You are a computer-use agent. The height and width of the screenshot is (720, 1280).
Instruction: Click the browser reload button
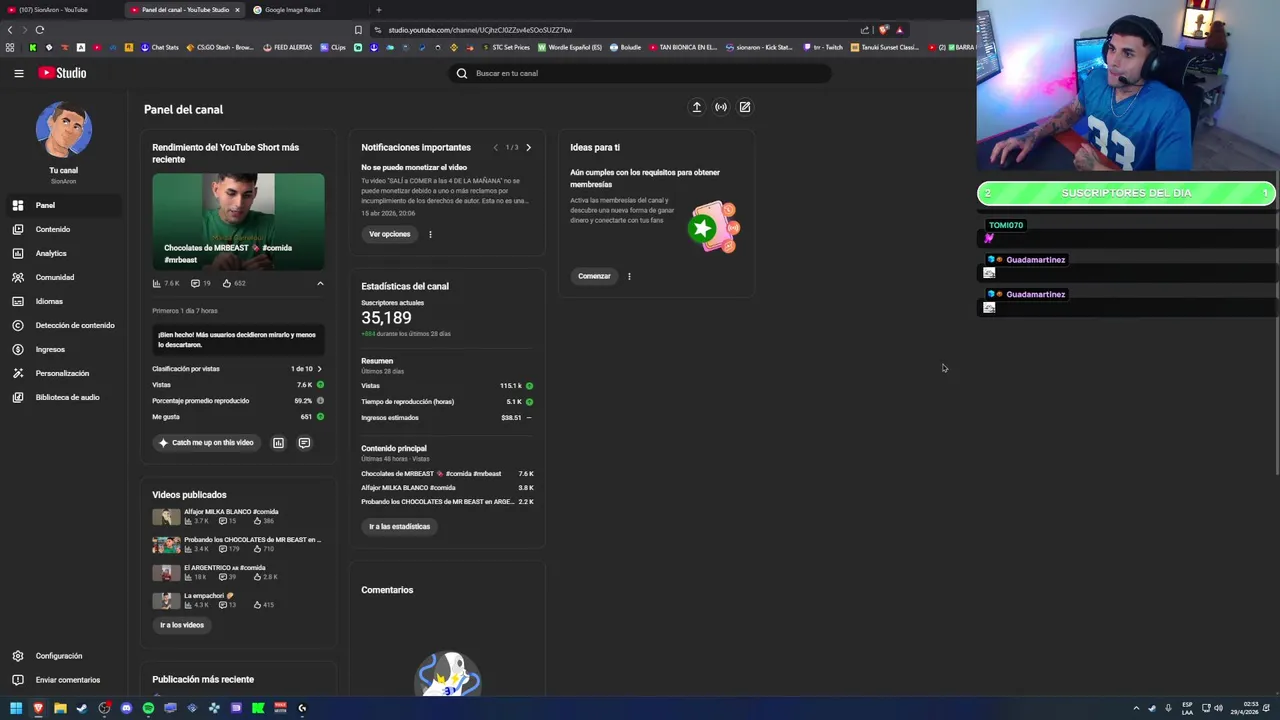pyautogui.click(x=39, y=30)
